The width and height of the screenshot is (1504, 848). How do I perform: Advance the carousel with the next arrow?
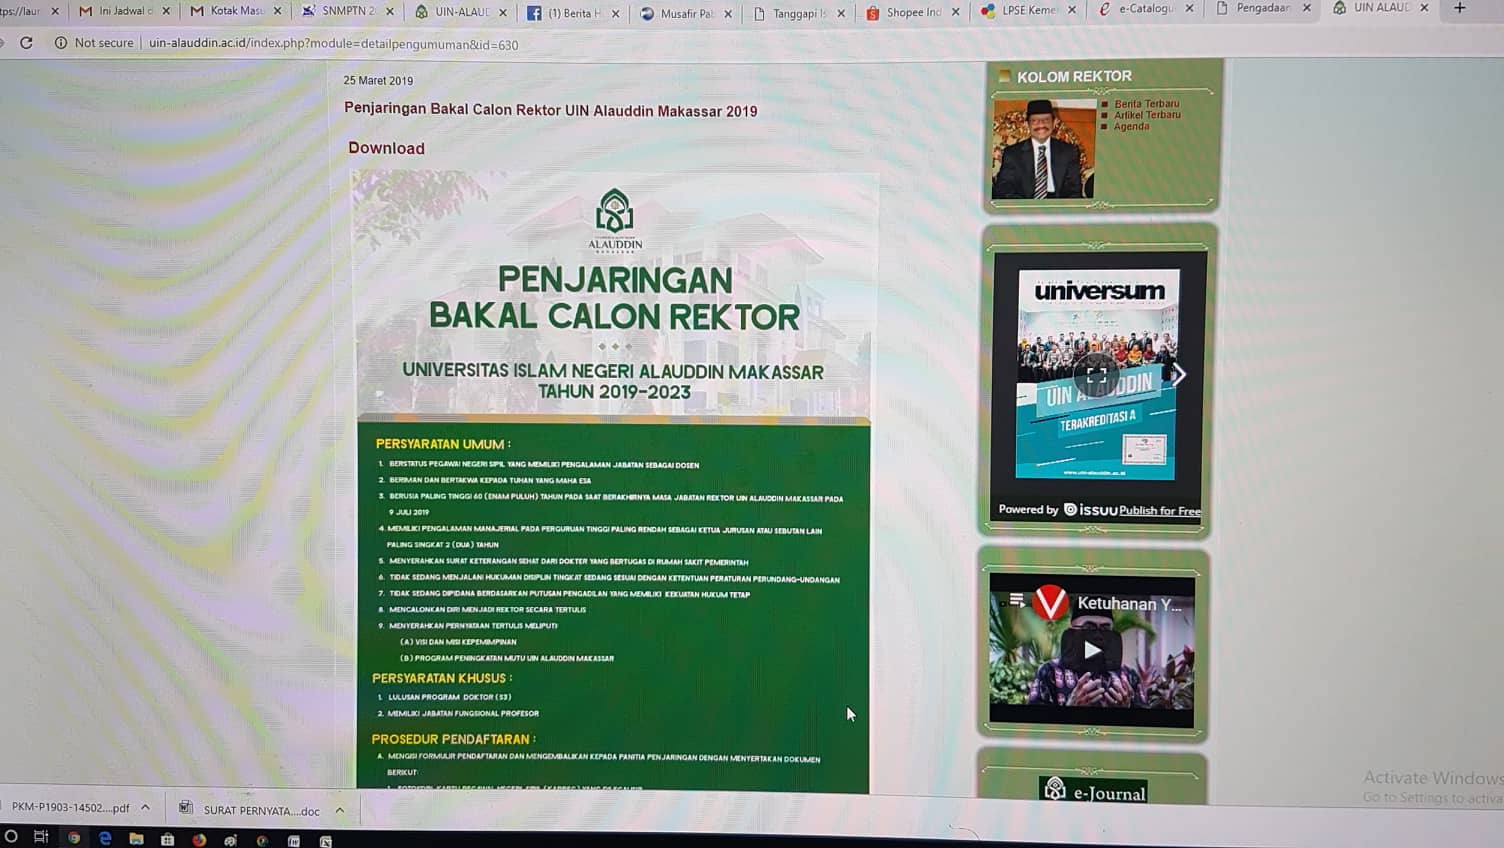click(1179, 374)
